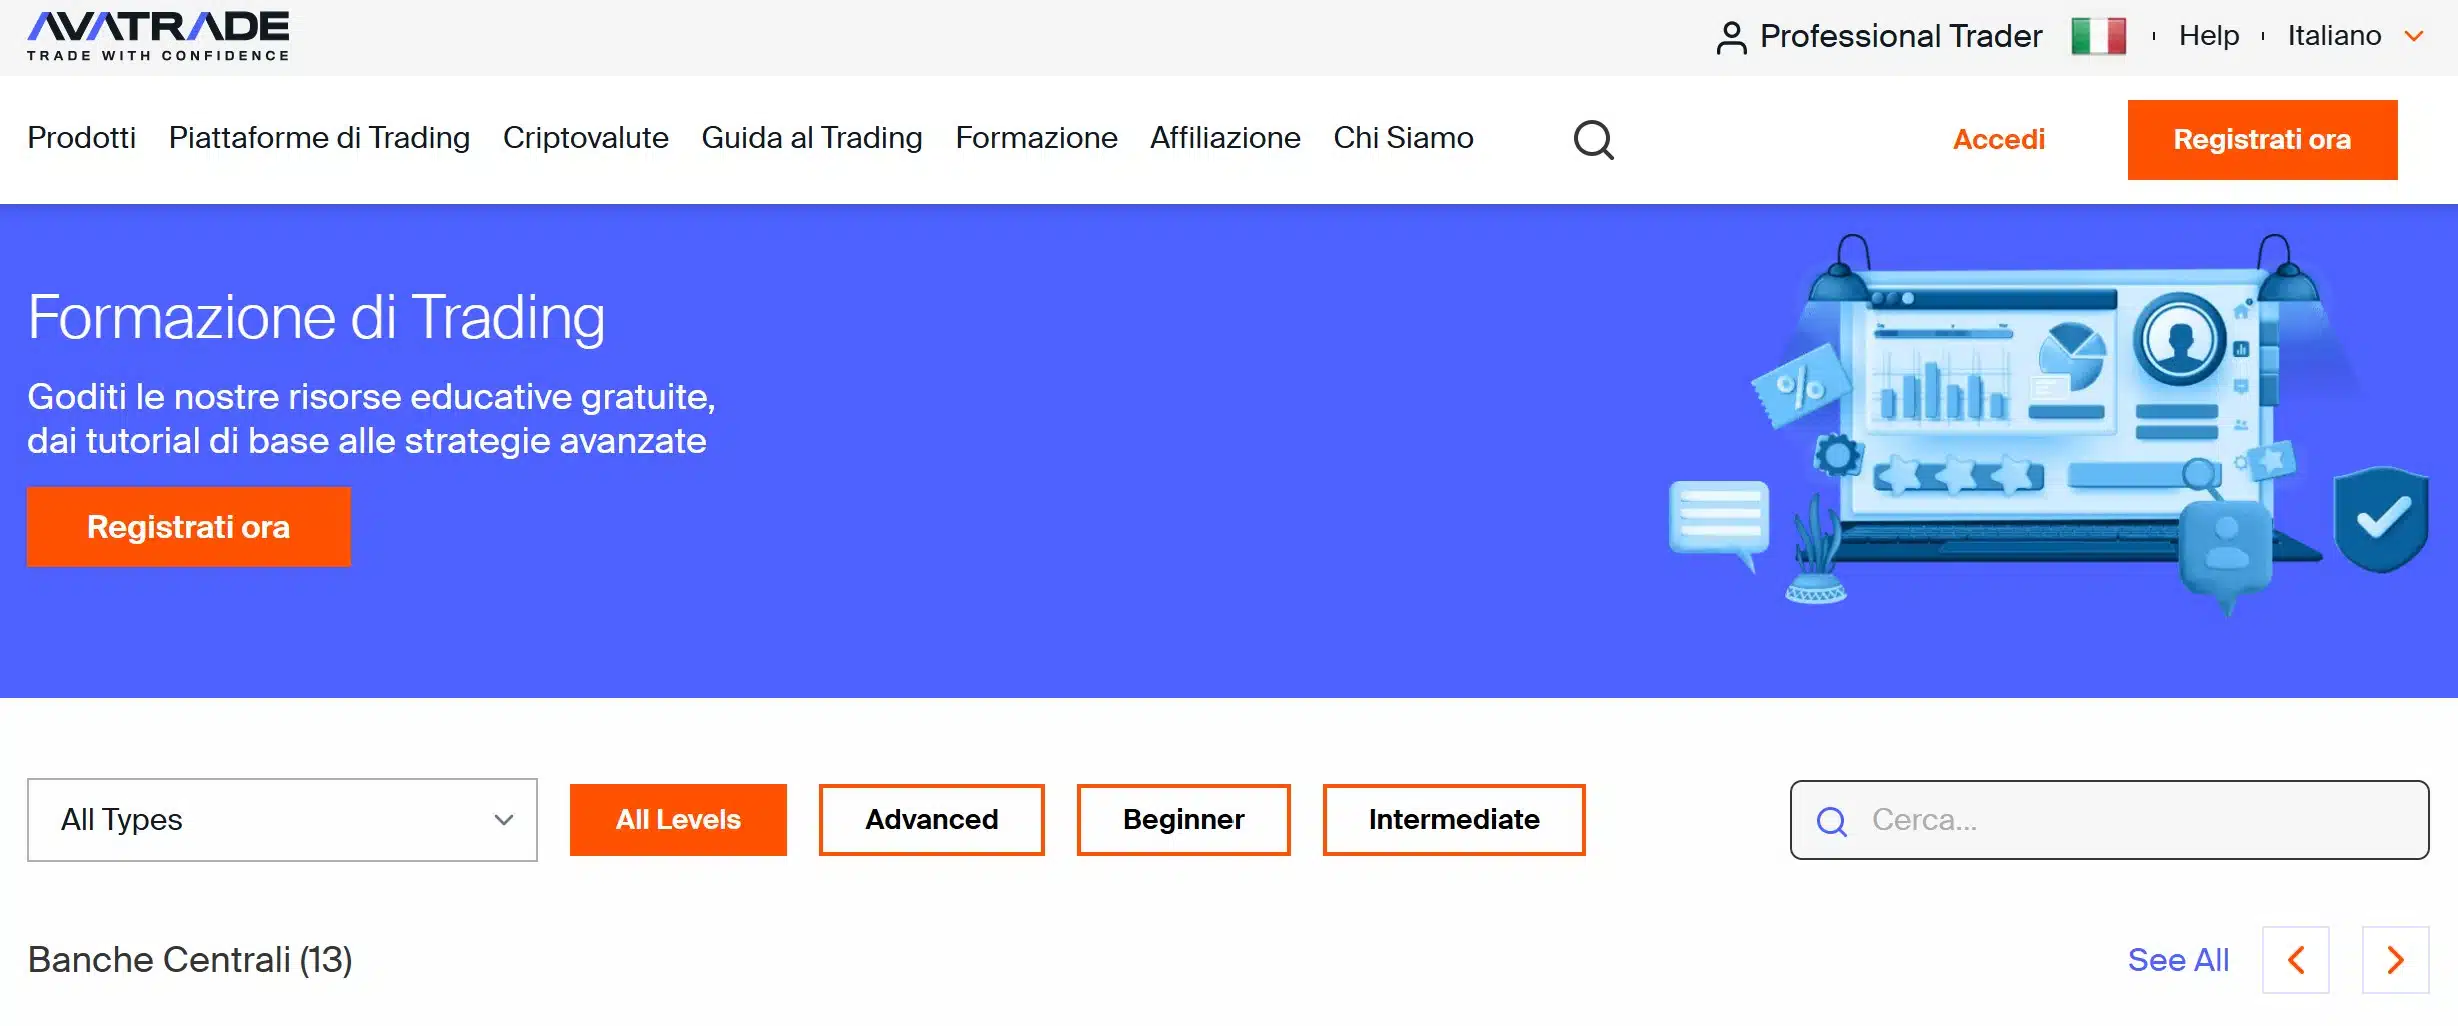Click See All for Banche Centrali
The height and width of the screenshot is (1026, 2458).
pyautogui.click(x=2178, y=960)
